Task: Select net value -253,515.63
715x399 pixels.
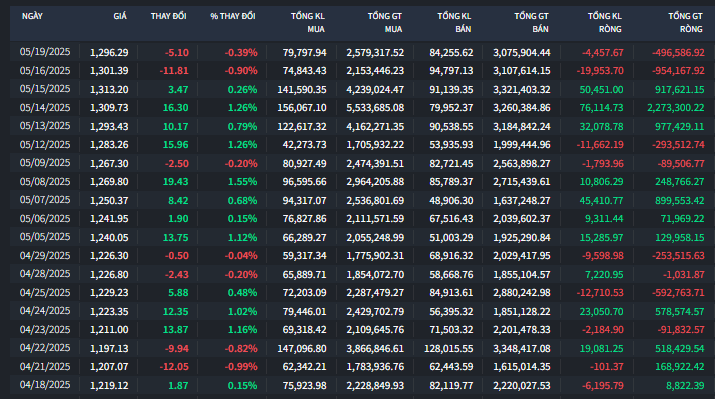Action: pos(678,255)
